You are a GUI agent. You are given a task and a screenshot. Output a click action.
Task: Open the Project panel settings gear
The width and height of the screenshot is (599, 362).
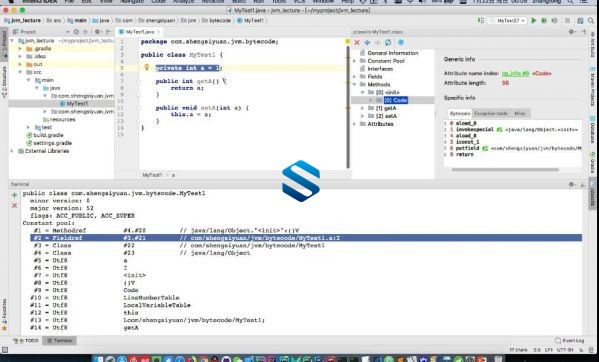tap(98, 32)
